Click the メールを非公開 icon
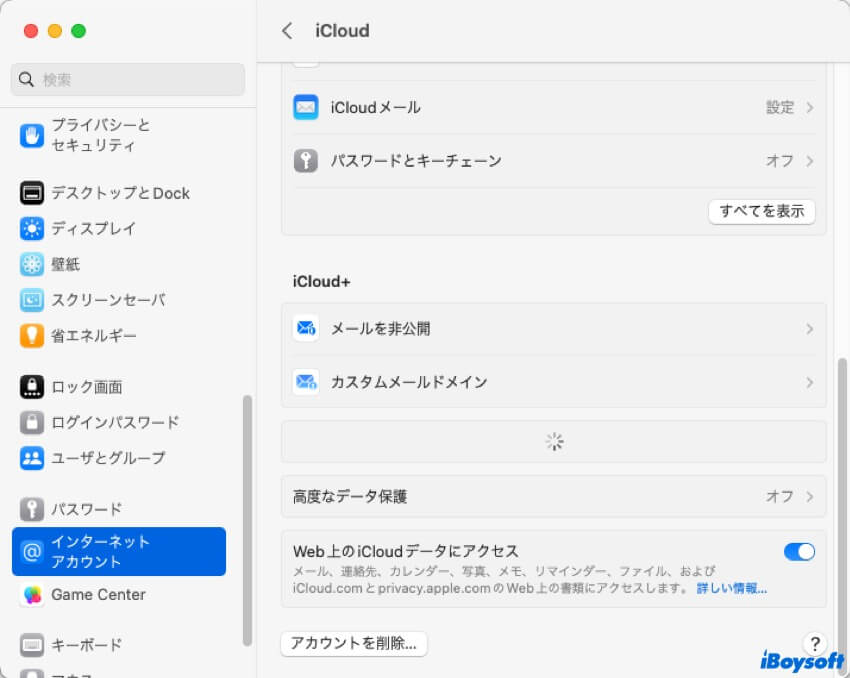 306,328
